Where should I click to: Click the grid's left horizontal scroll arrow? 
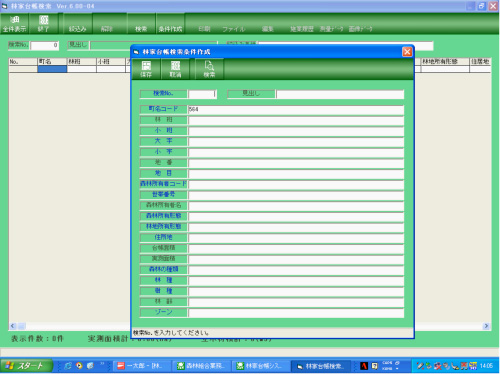tap(13, 326)
